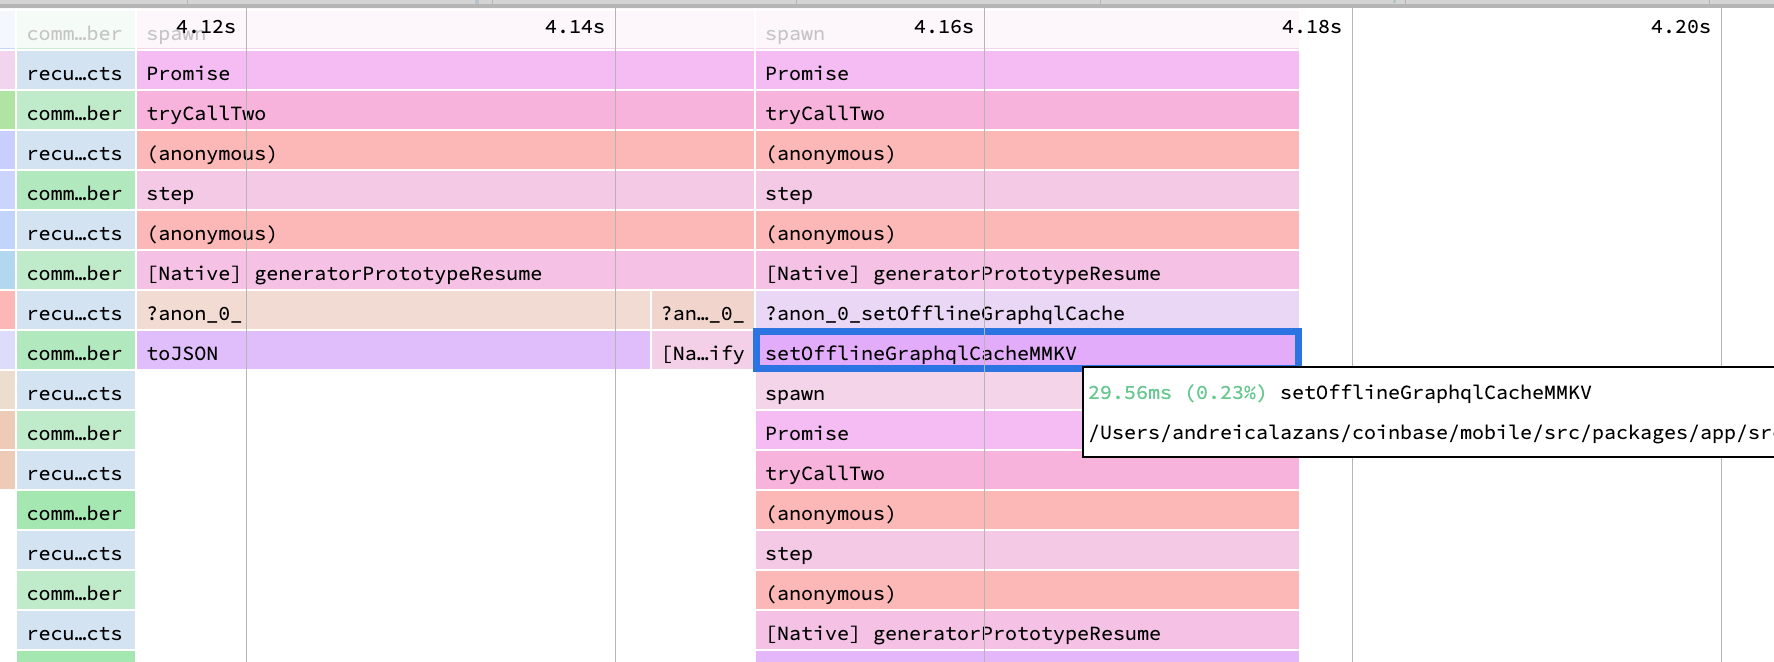Select left stack's (anonymous) frame under step
The image size is (1774, 662).
445,231
